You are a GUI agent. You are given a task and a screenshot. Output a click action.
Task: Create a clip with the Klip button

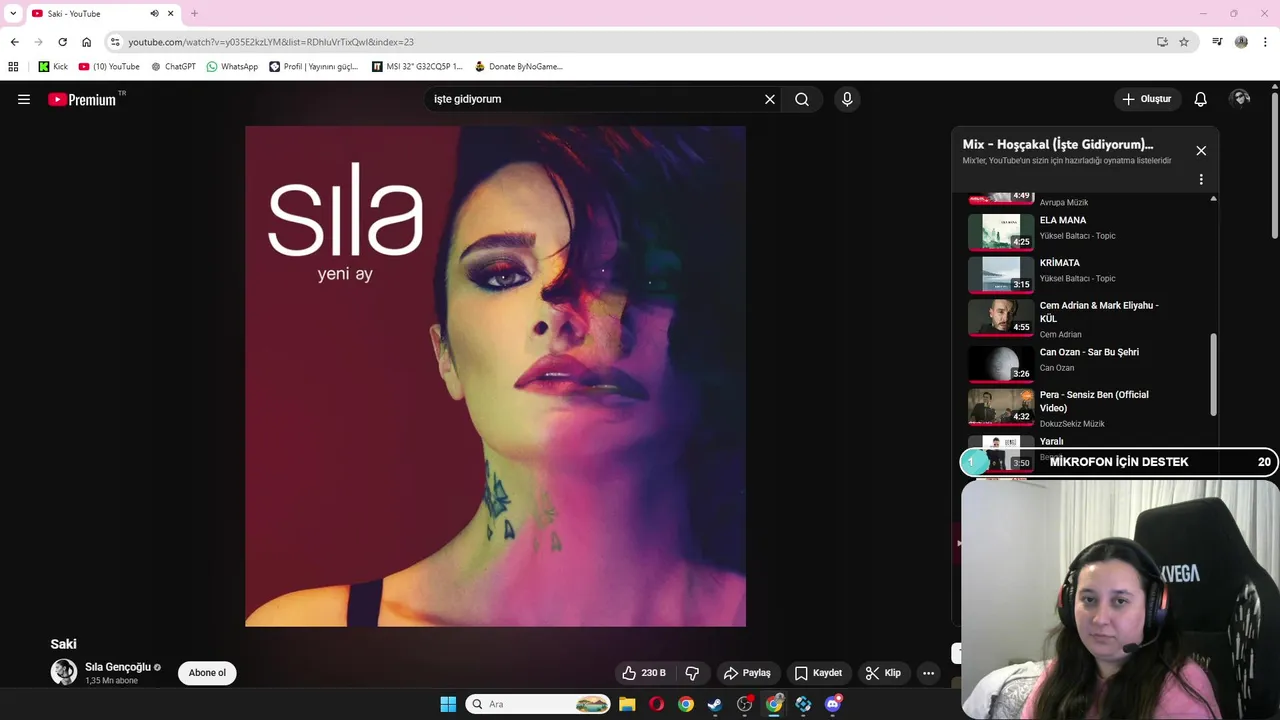coord(883,673)
